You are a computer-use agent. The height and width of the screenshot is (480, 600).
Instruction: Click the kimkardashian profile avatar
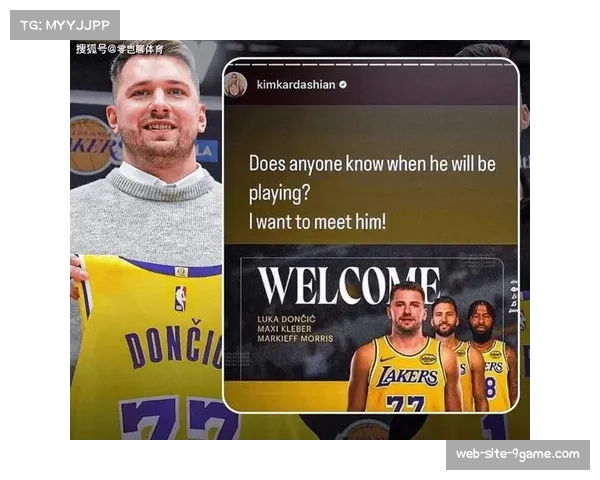coord(236,85)
